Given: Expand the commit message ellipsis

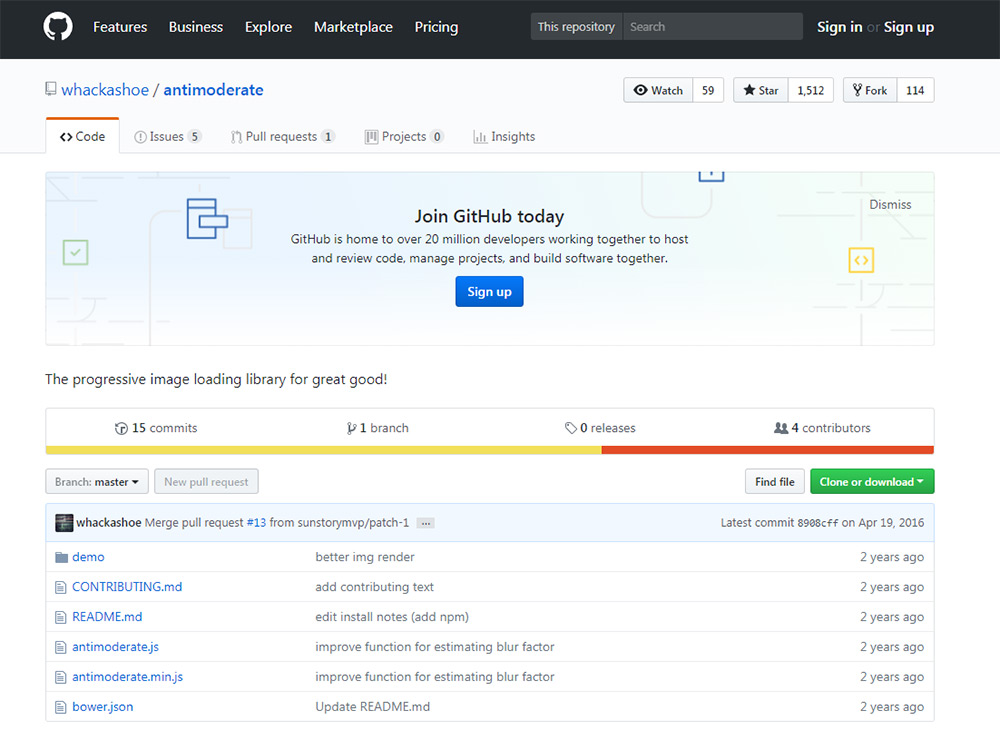Looking at the screenshot, I should 425,523.
